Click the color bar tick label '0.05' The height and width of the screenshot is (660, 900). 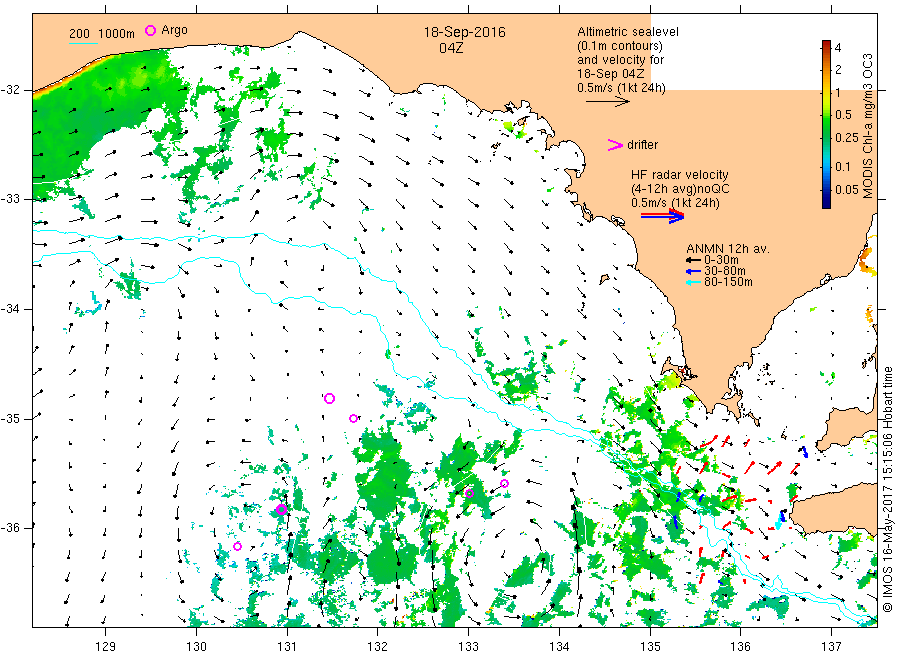[x=846, y=190]
